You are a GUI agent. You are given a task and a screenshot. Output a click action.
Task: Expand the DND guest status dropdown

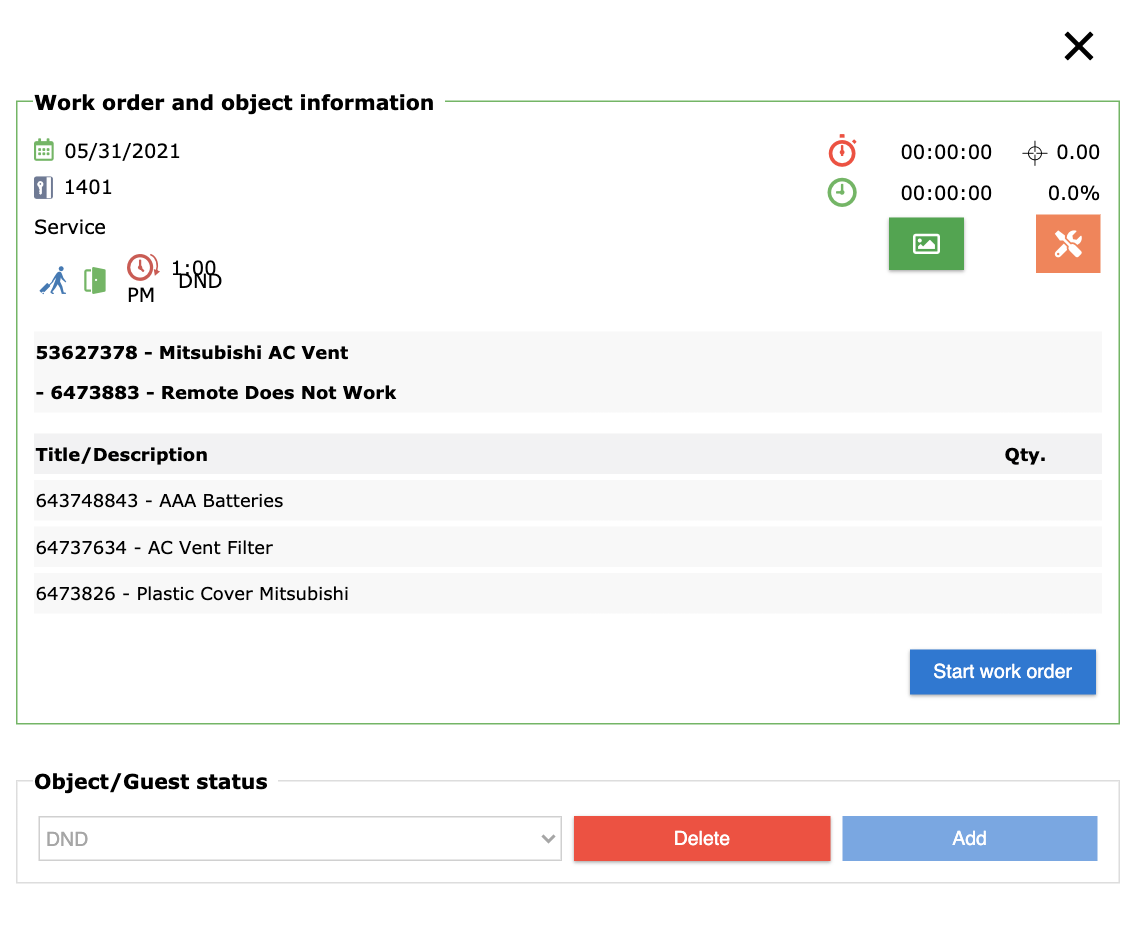coord(299,839)
